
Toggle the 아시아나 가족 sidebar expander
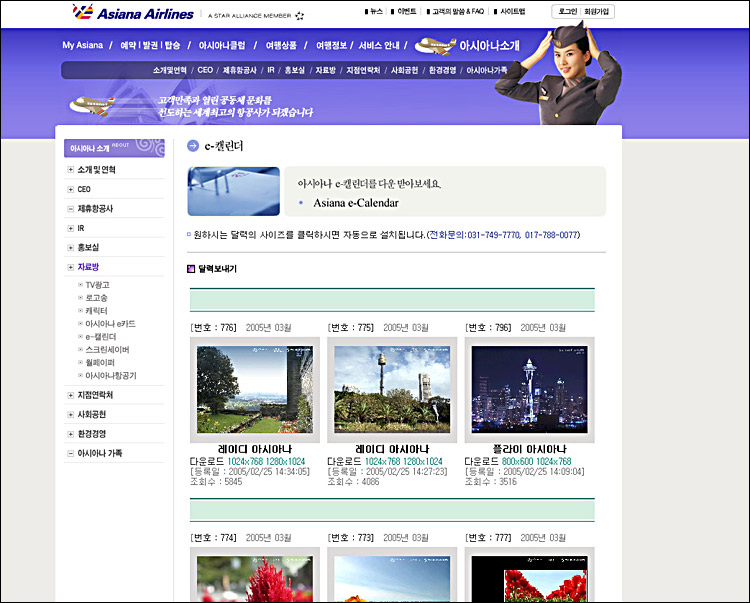pos(71,453)
